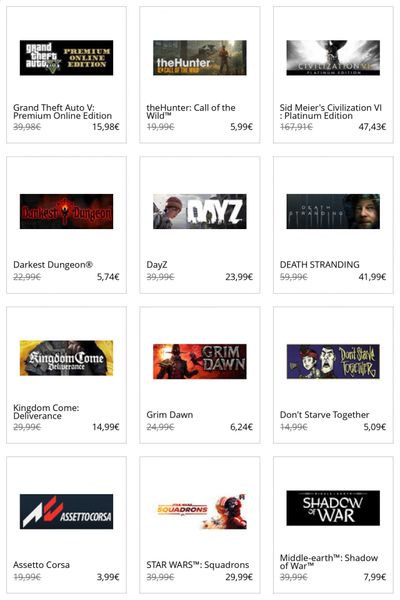Select theHunter Call of the Wild banner

[x=199, y=58]
